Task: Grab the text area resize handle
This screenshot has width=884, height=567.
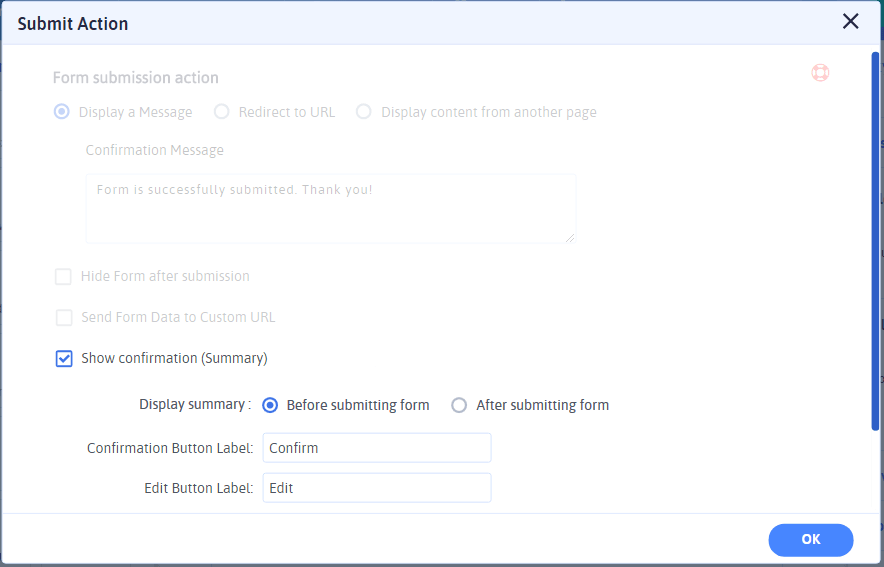Action: click(570, 237)
